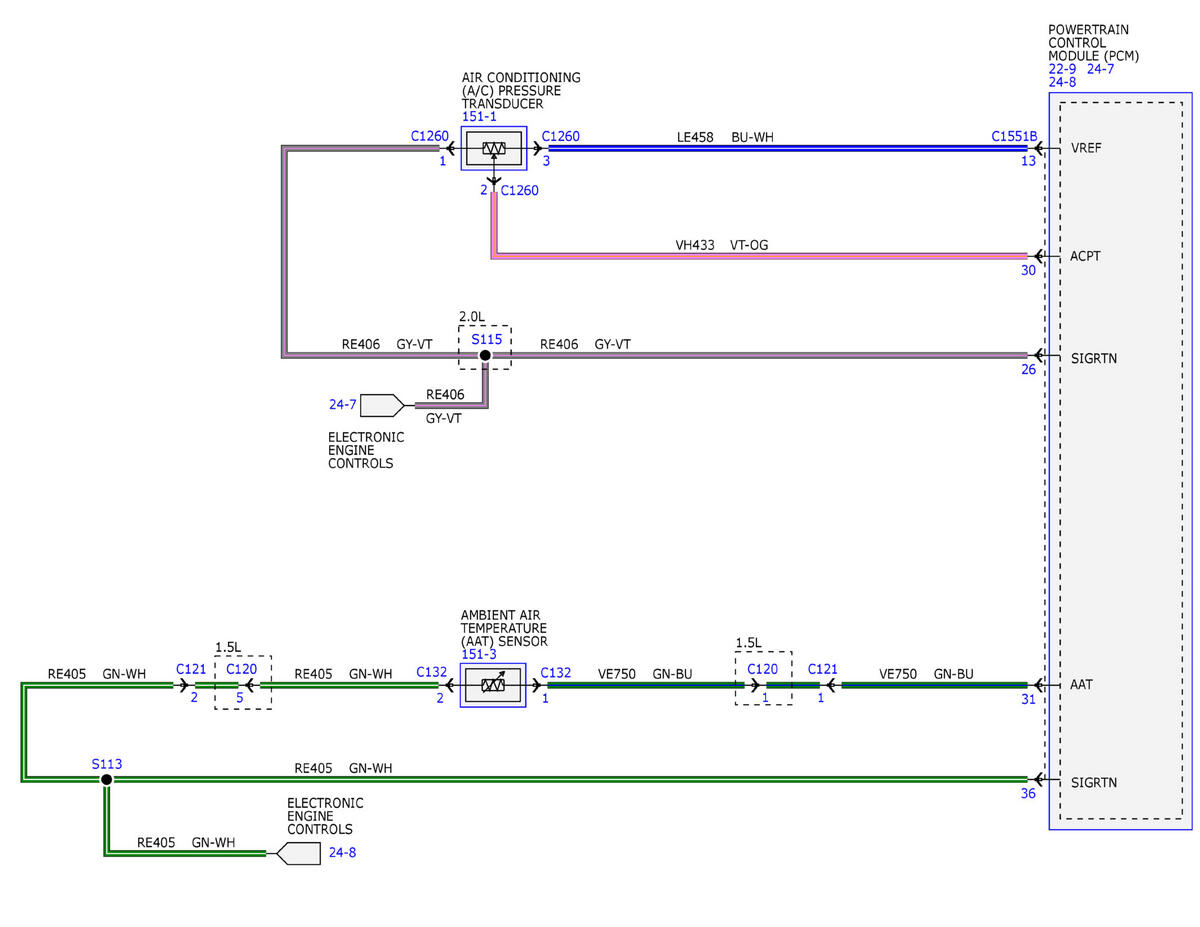Viewport: 1200px width, 927px height.
Task: Click the off-page arrow symbol beside RE405
Action: tap(298, 853)
